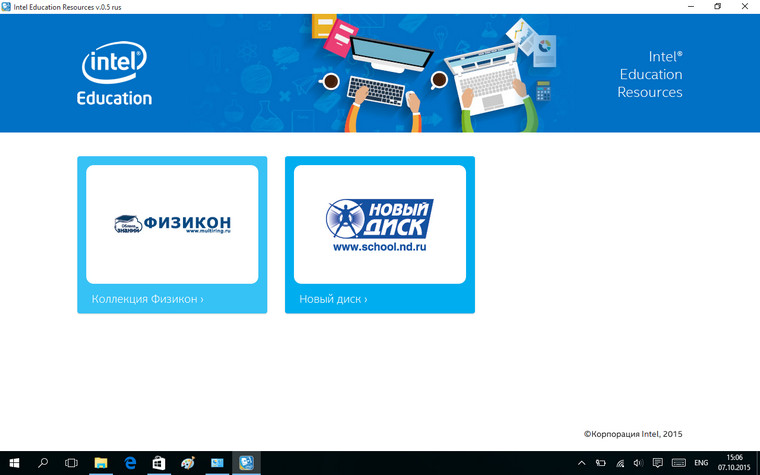Open the Windows Start menu
Image resolution: width=760 pixels, height=475 pixels.
tap(14, 463)
